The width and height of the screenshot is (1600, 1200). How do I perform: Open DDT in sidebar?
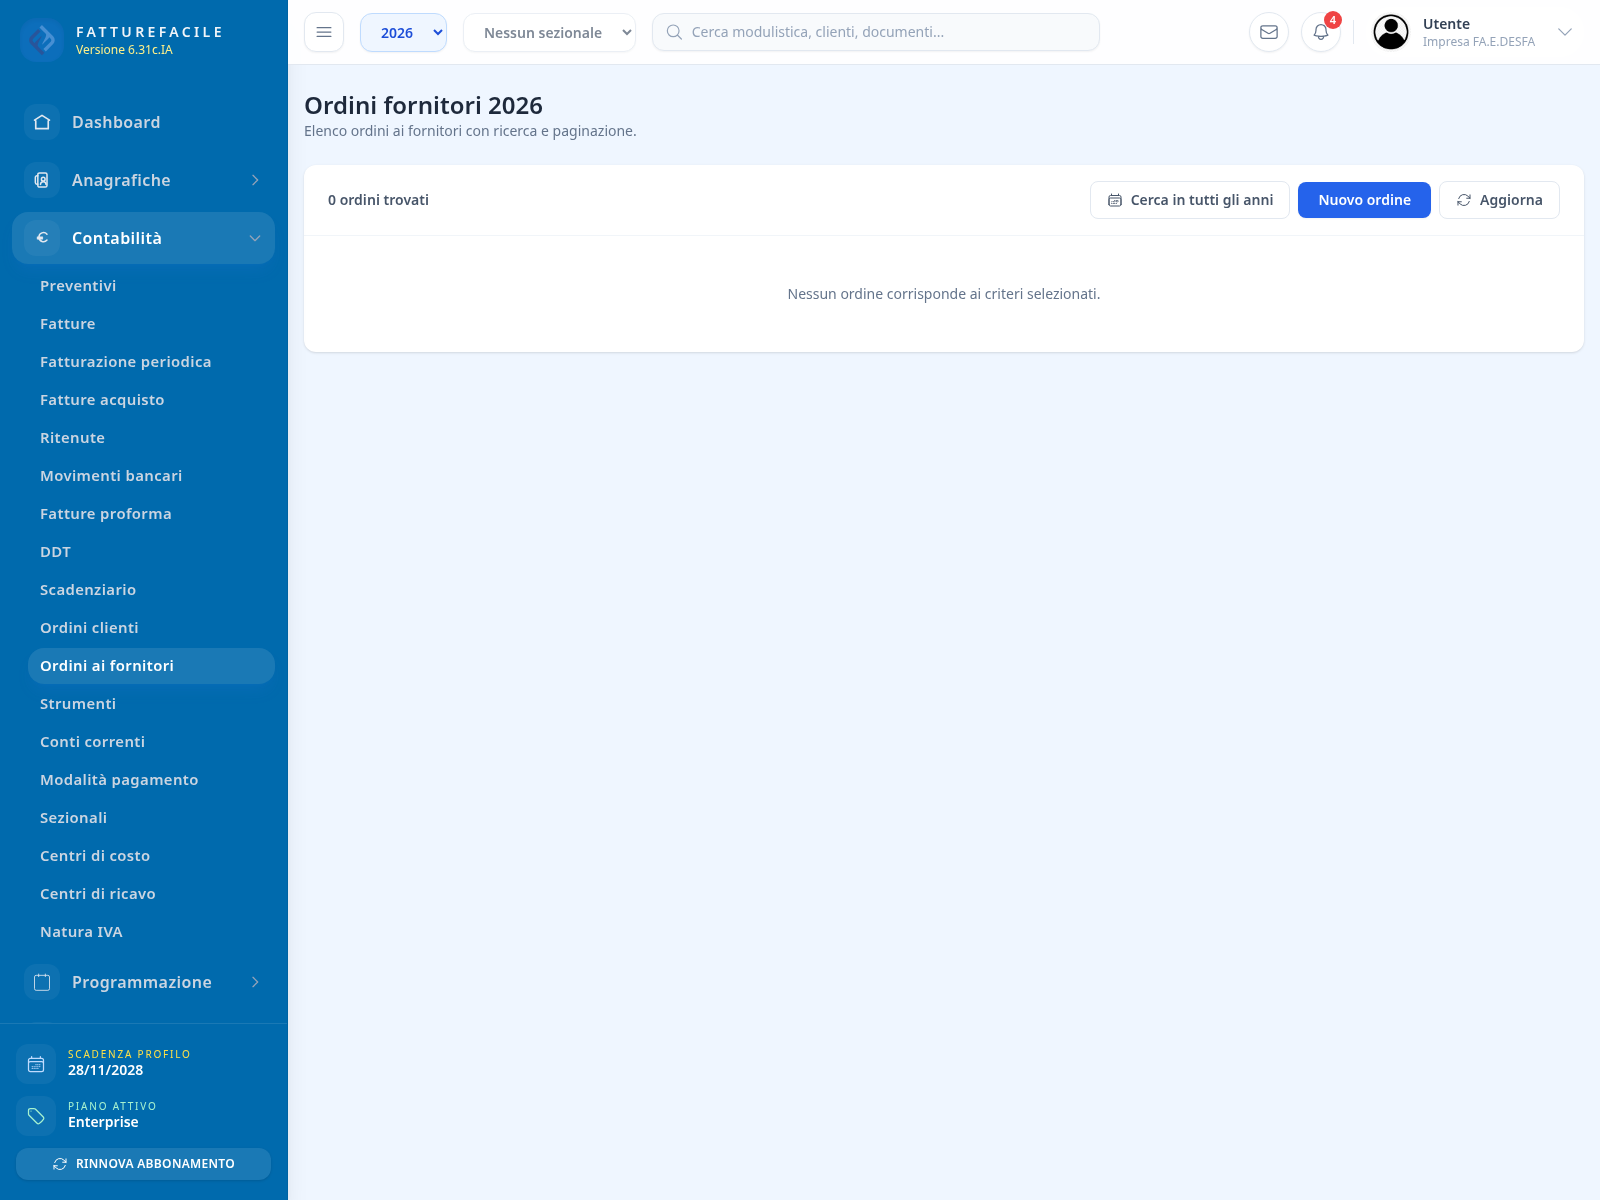[151, 552]
